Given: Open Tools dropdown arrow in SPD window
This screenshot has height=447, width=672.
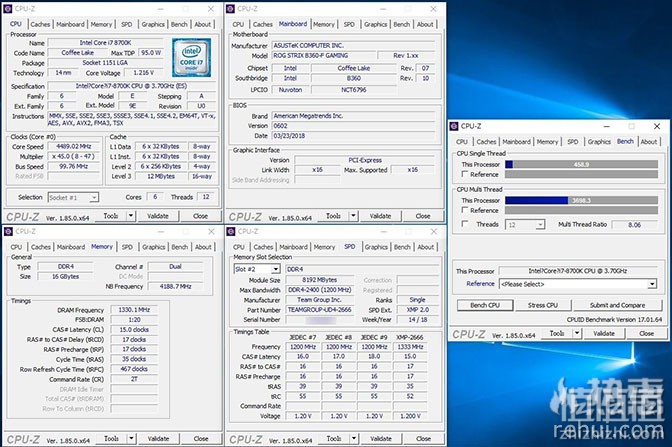Looking at the screenshot, I should click(x=354, y=438).
